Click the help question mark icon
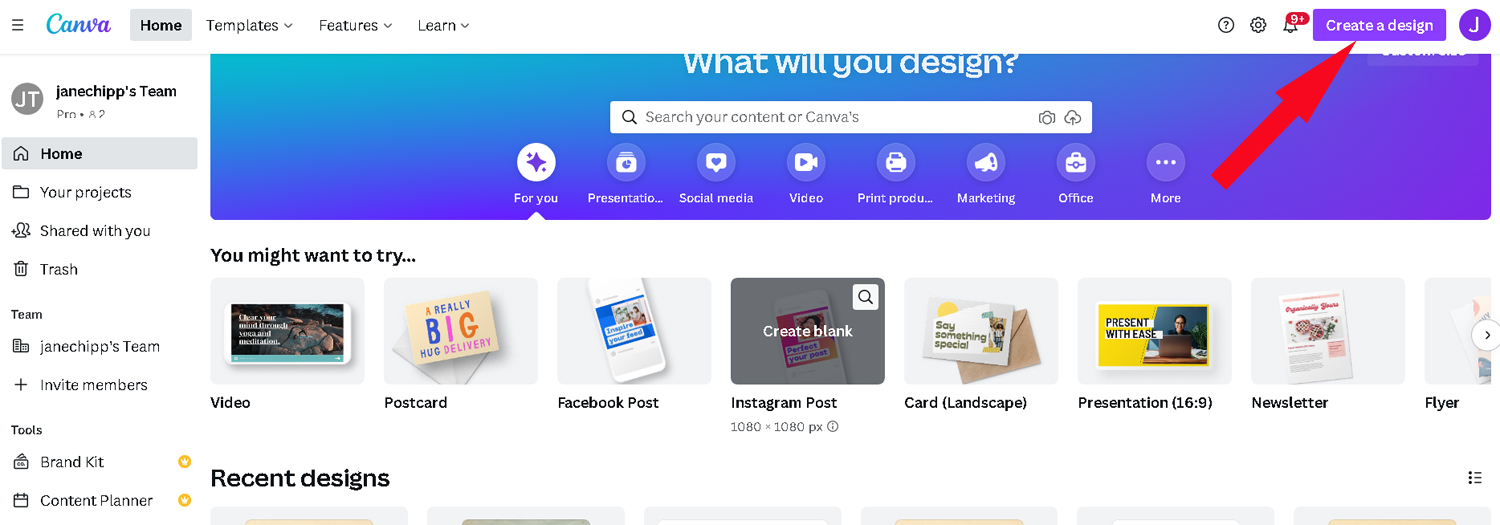Image resolution: width=1500 pixels, height=525 pixels. (x=1226, y=25)
